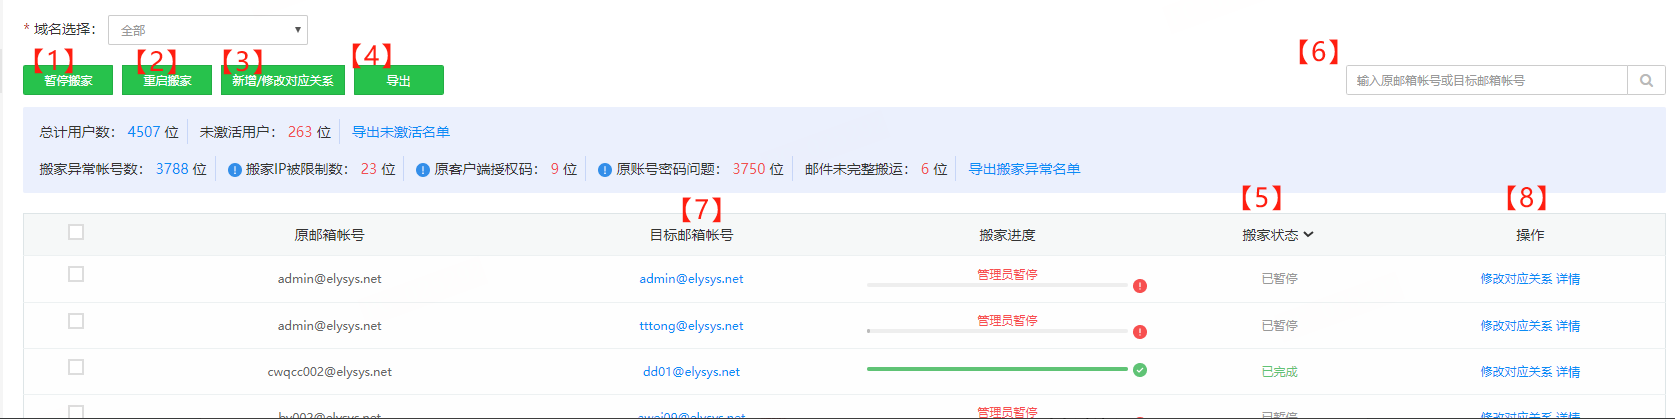
Task: Click IP-restricted count 23
Action: click(369, 169)
